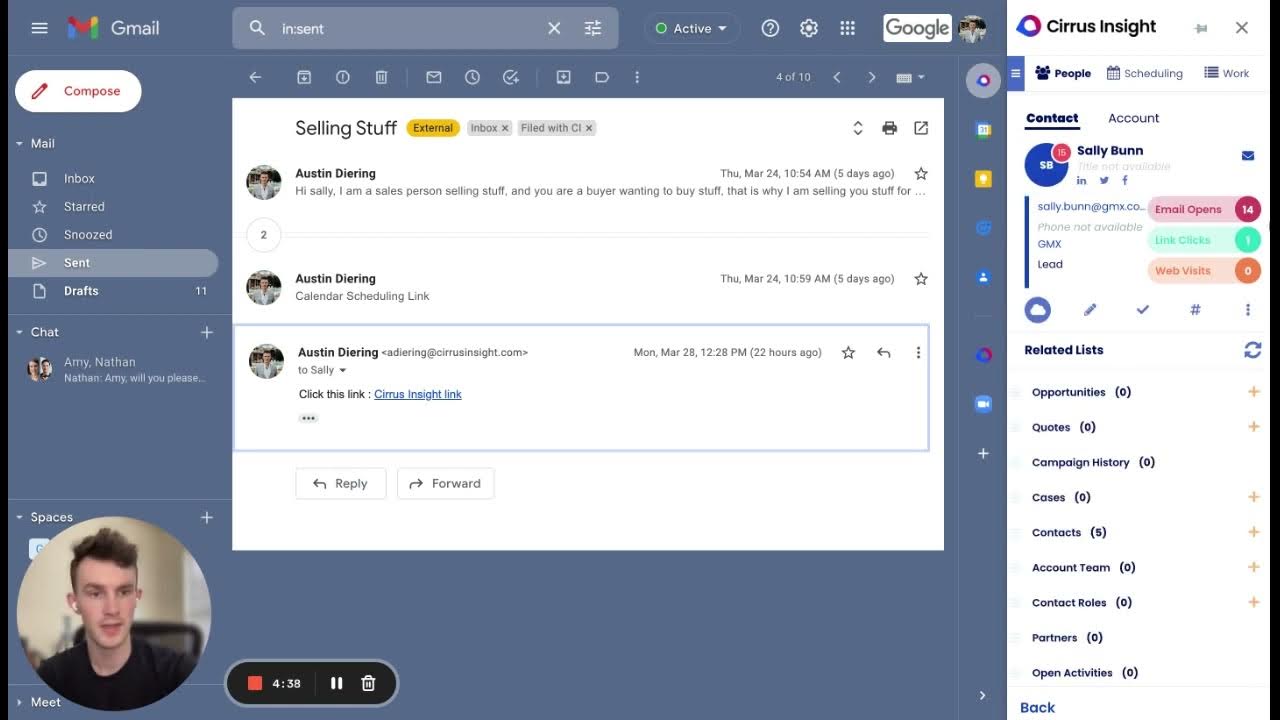Image resolution: width=1280 pixels, height=720 pixels.
Task: Switch to Work tab
Action: [x=1227, y=73]
